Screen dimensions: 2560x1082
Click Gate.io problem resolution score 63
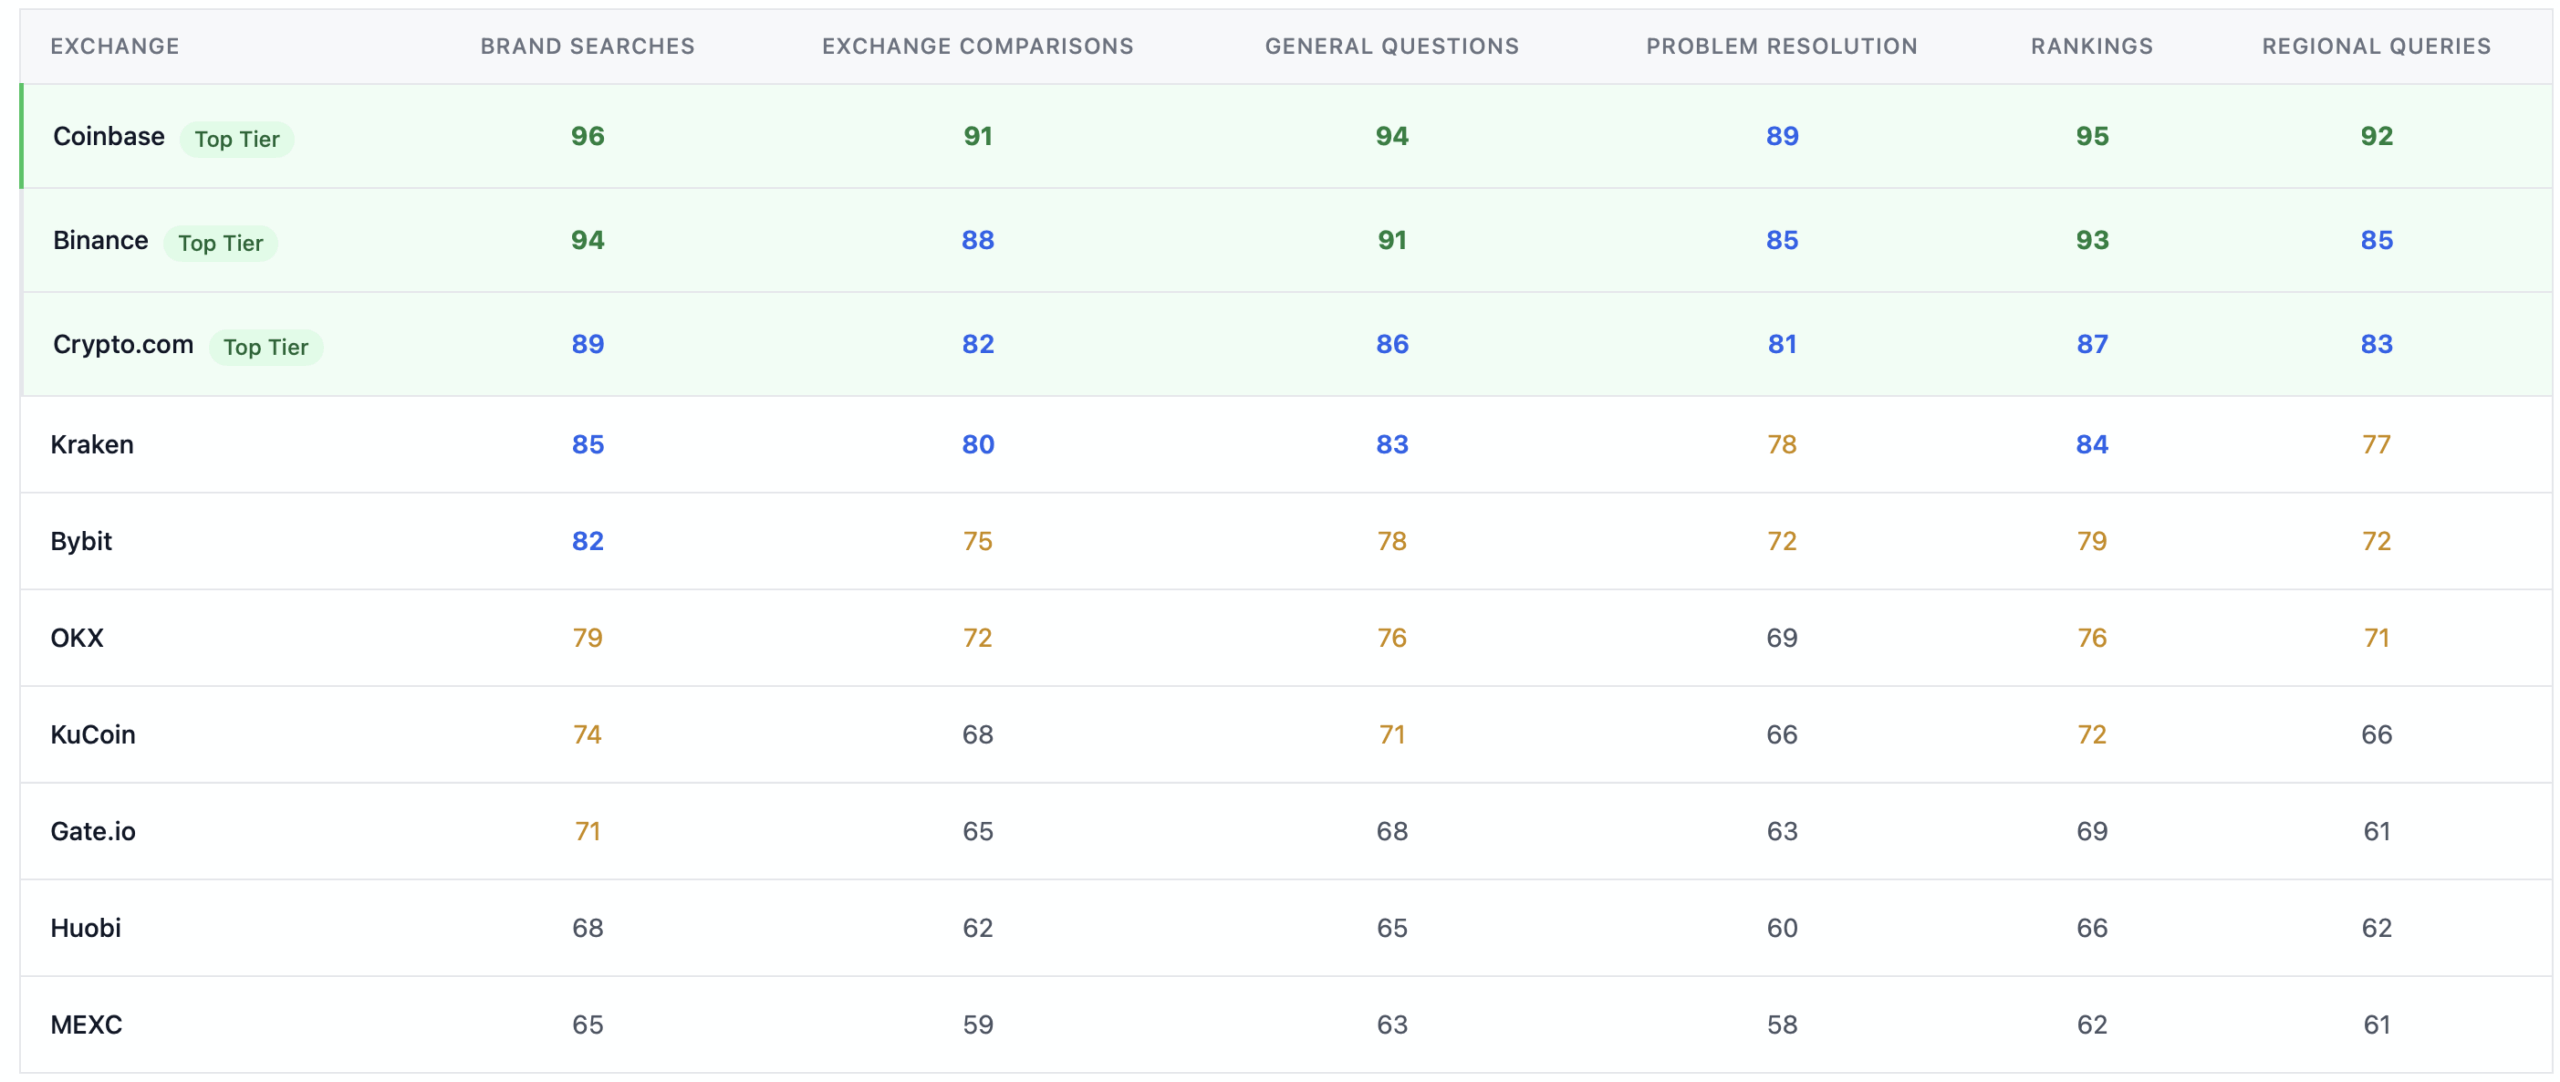(1781, 832)
